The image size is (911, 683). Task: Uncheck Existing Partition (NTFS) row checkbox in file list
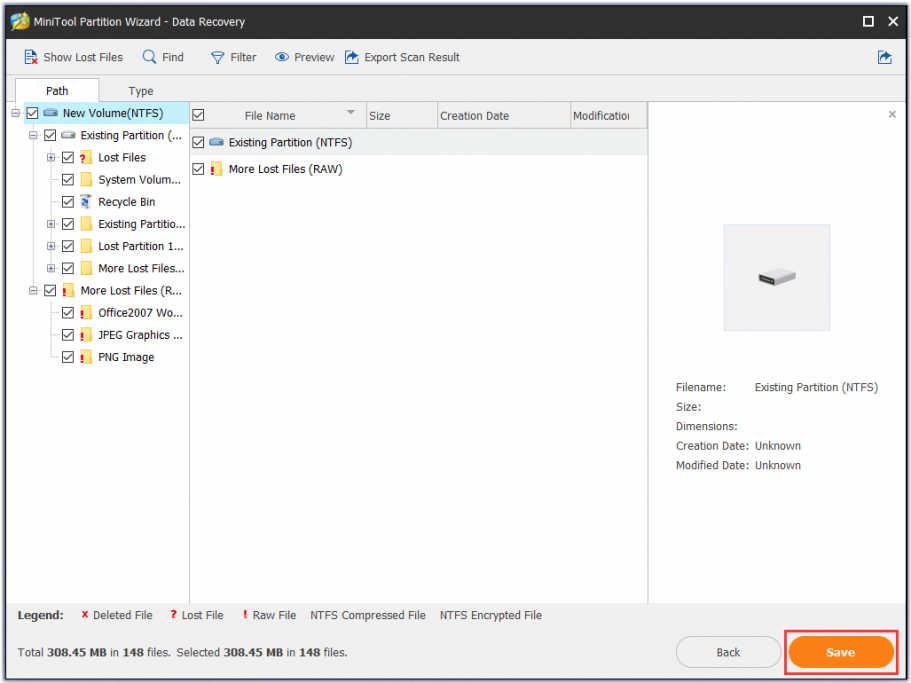[198, 142]
